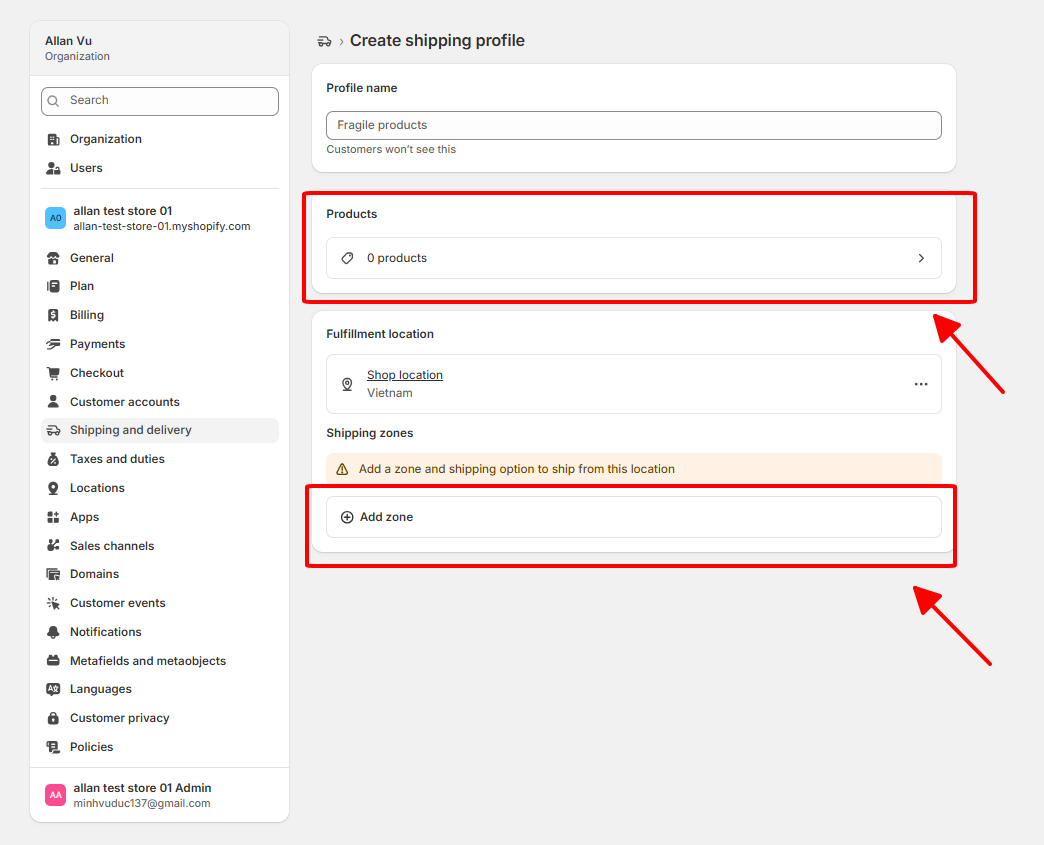The height and width of the screenshot is (845, 1044).
Task: Click the location pin icon beside Shop location
Action: (x=348, y=384)
